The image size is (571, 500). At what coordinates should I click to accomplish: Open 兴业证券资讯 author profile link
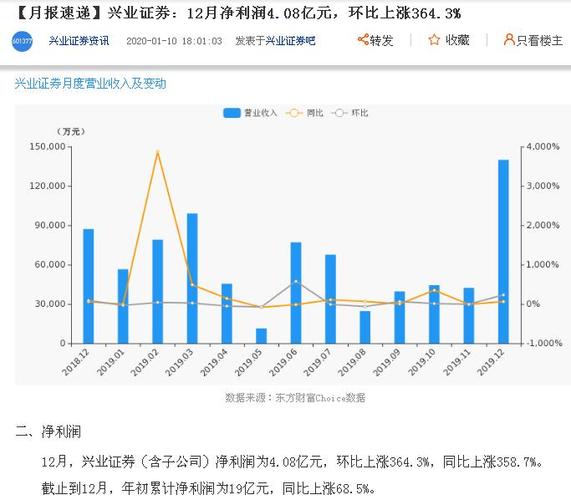click(79, 40)
